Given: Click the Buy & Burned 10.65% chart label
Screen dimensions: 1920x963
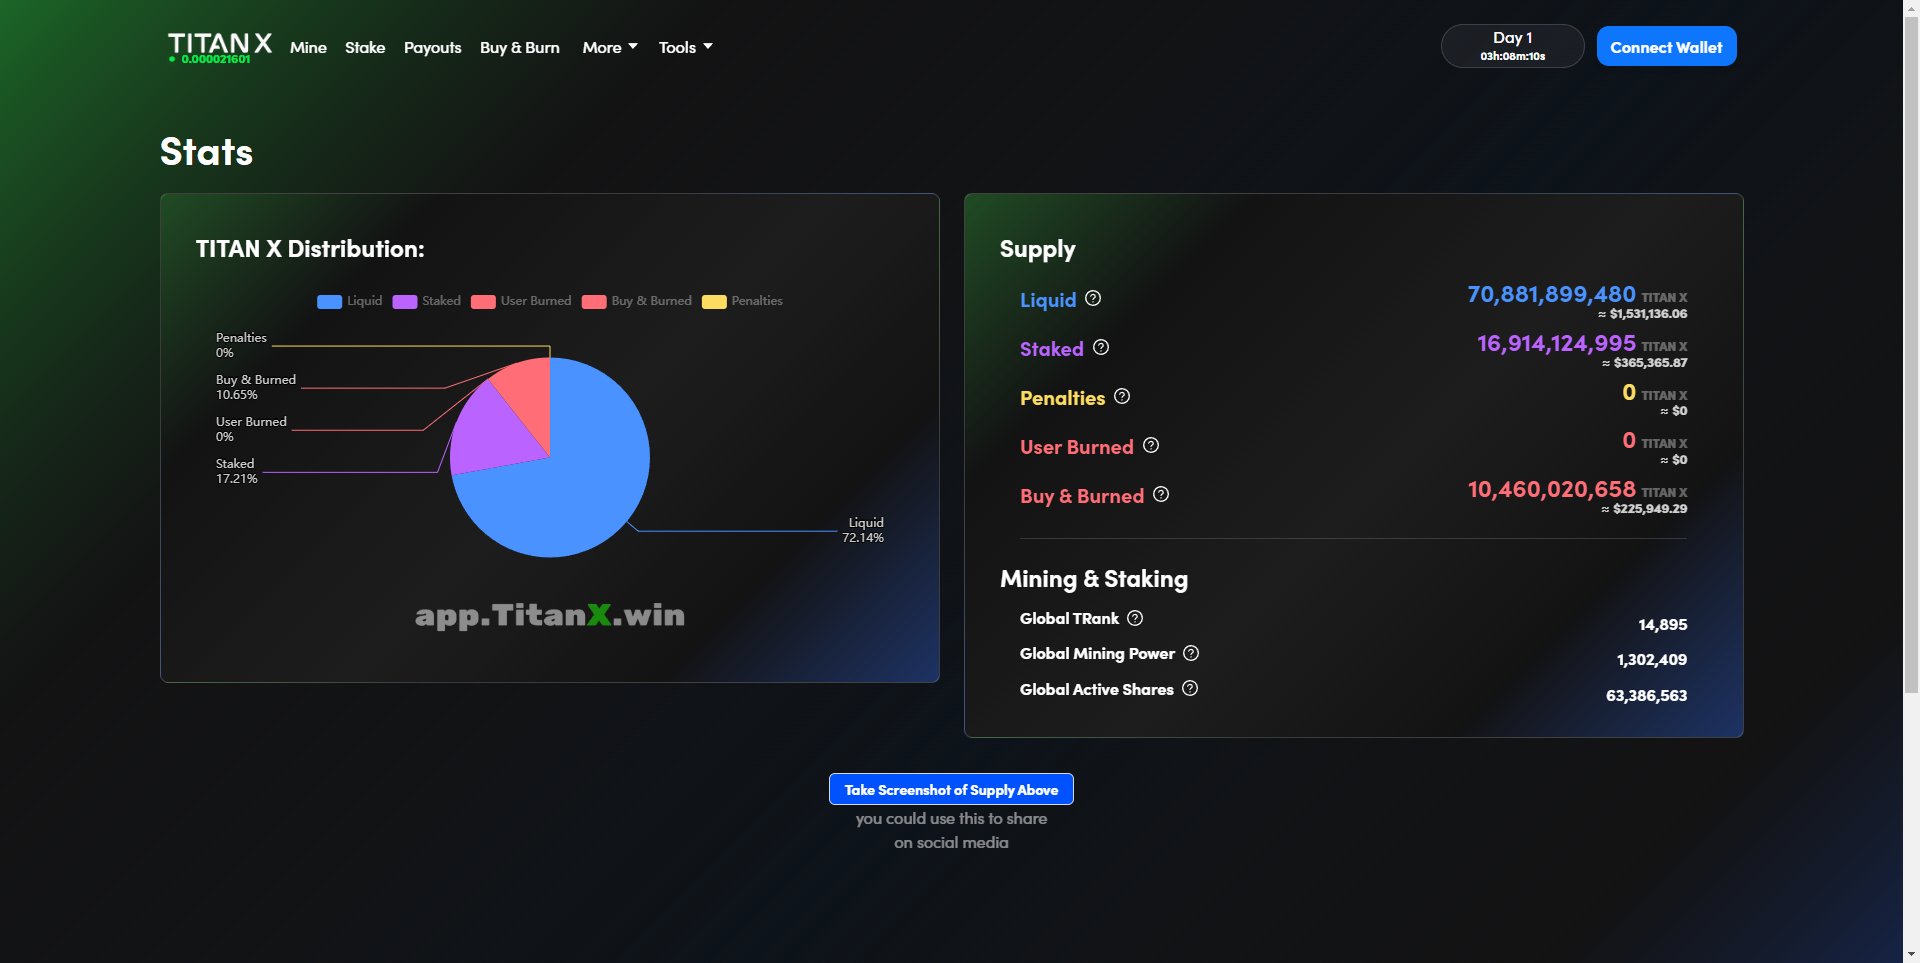Looking at the screenshot, I should (256, 387).
